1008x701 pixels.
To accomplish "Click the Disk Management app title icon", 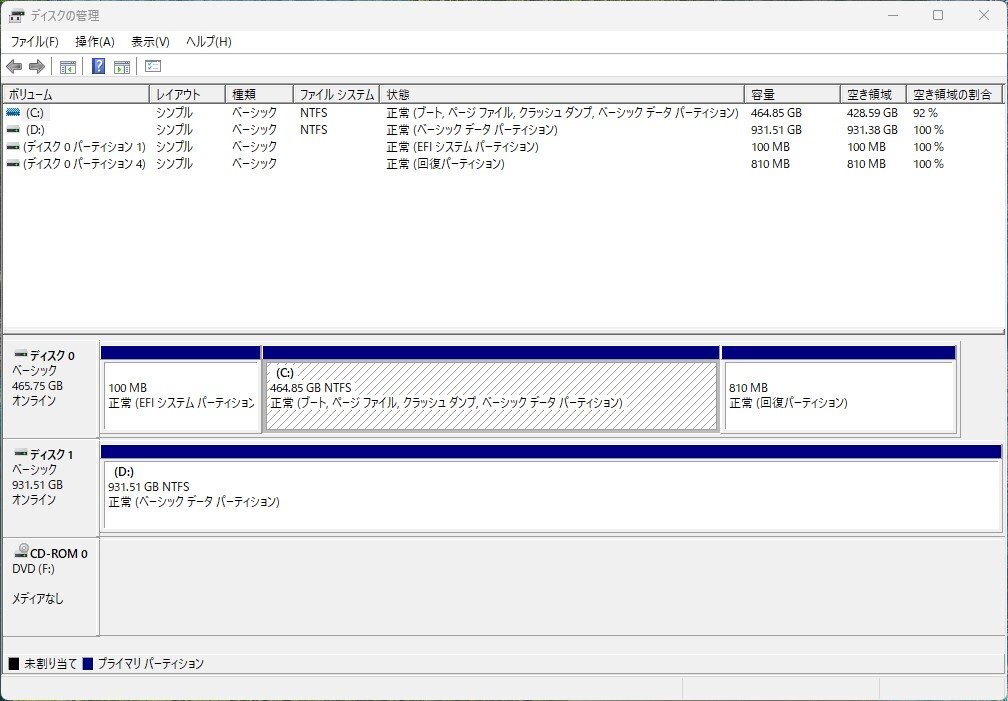I will [x=17, y=15].
